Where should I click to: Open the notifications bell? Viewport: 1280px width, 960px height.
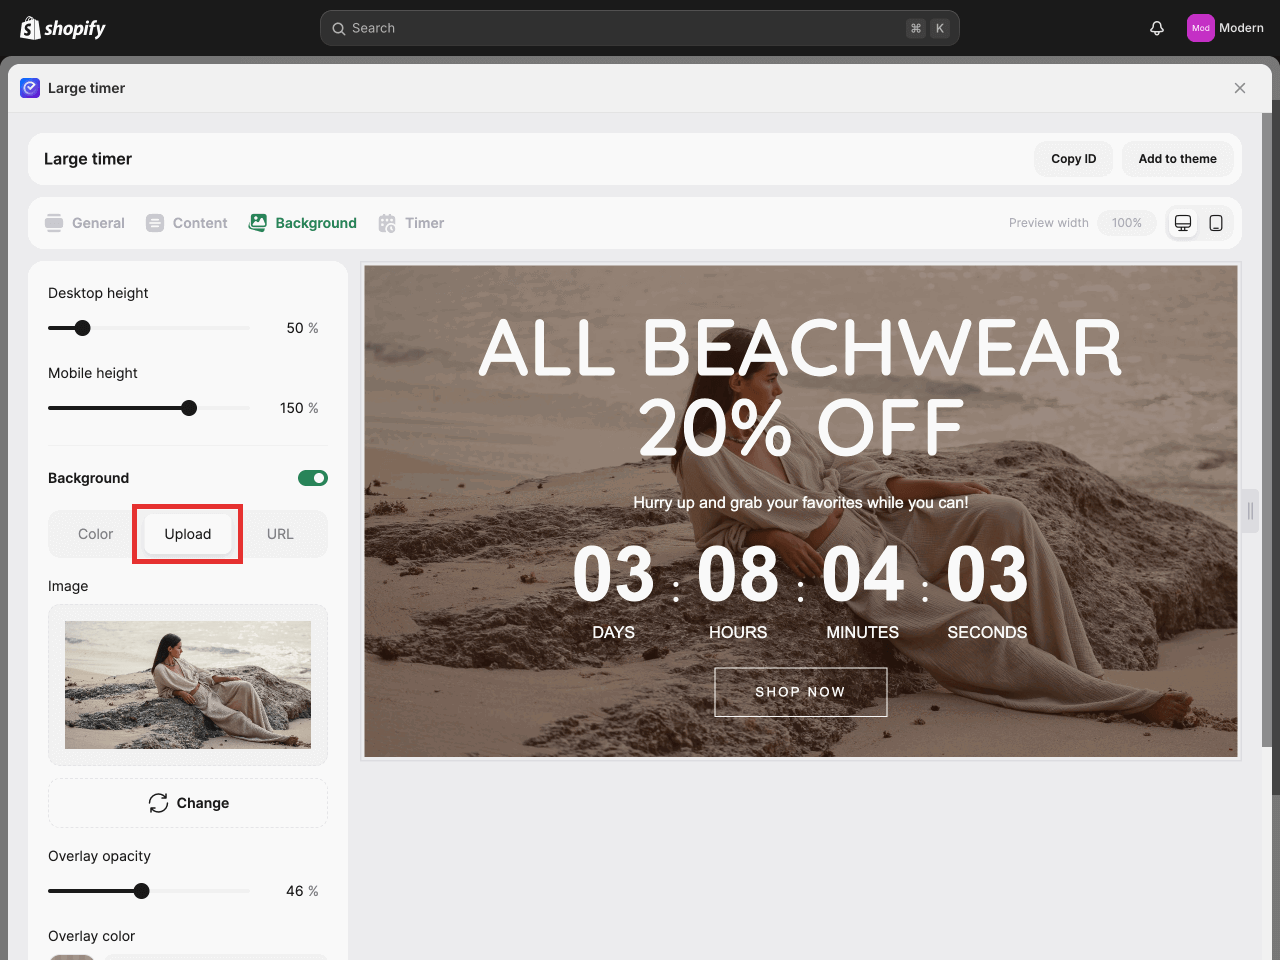coord(1157,28)
